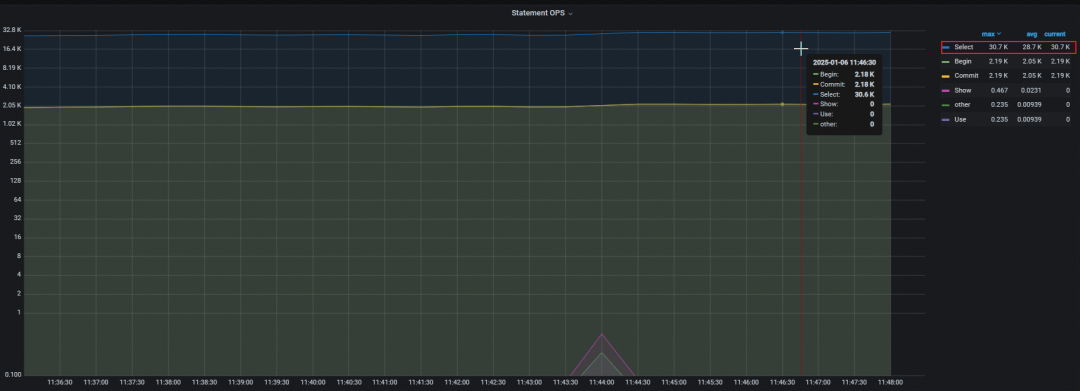Click the Commit series data point at 11:46:30

[x=782, y=104]
